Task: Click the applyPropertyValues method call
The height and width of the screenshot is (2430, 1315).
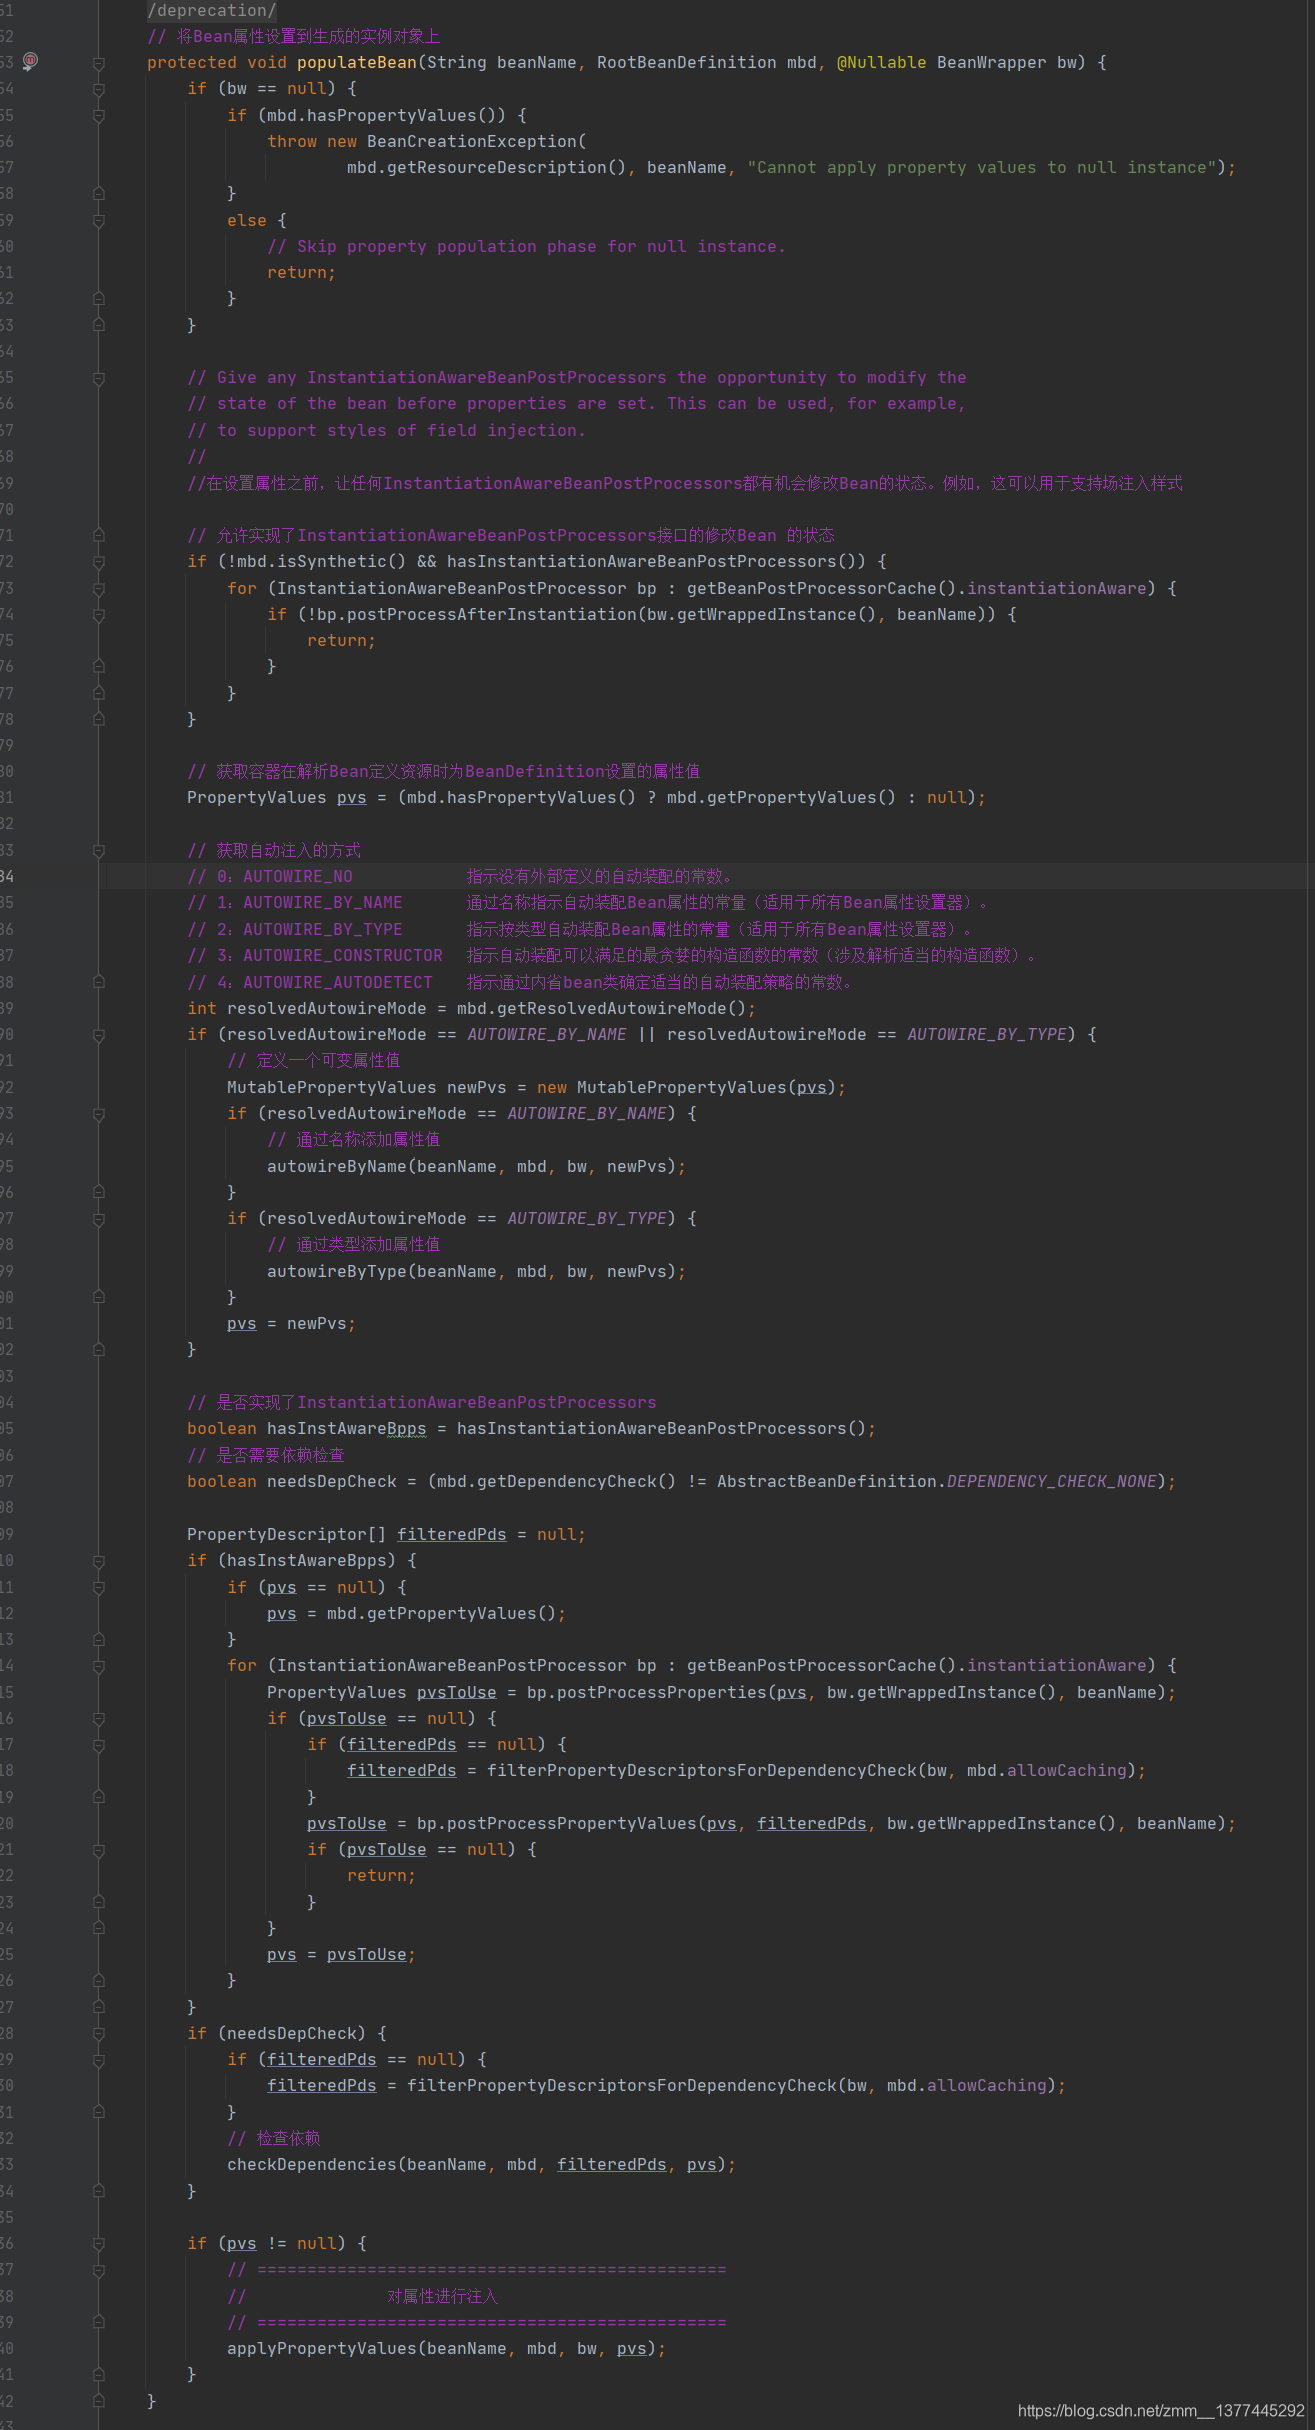Action: tap(321, 2348)
